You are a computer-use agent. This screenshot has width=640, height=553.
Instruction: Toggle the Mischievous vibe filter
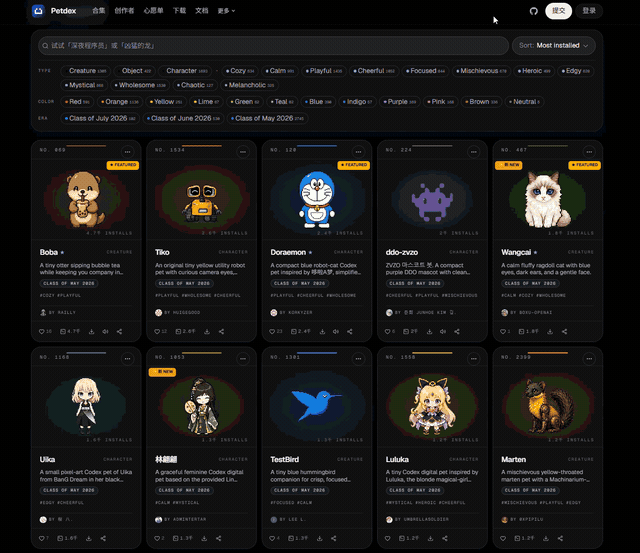[x=481, y=71]
